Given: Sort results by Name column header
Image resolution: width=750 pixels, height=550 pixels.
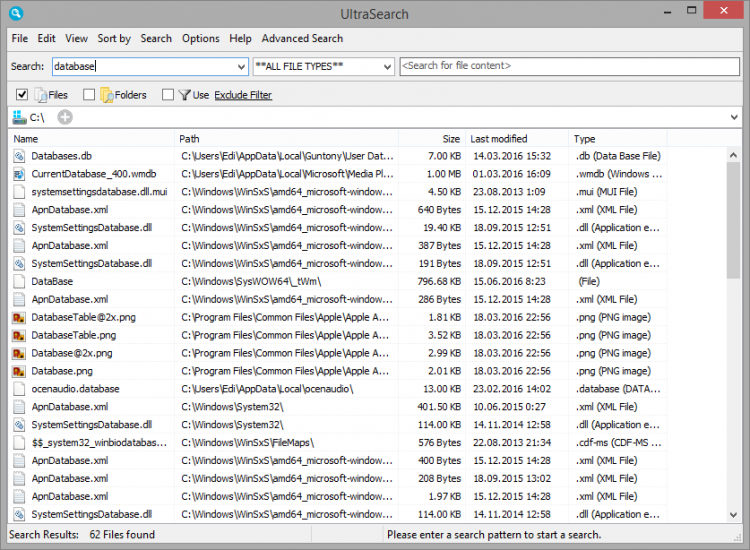Looking at the screenshot, I should (92, 139).
